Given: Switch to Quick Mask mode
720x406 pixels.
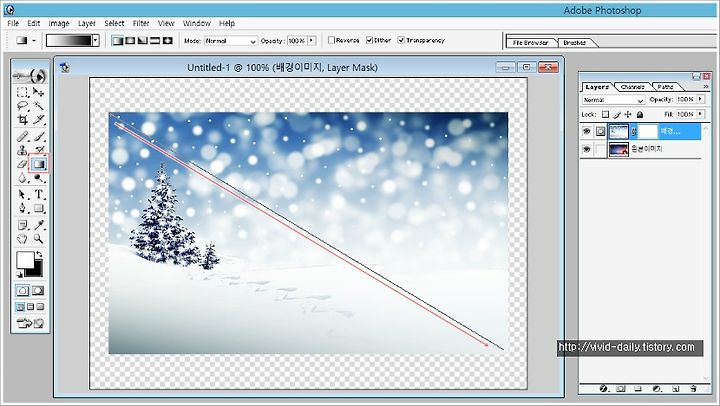Looking at the screenshot, I should pos(38,291).
